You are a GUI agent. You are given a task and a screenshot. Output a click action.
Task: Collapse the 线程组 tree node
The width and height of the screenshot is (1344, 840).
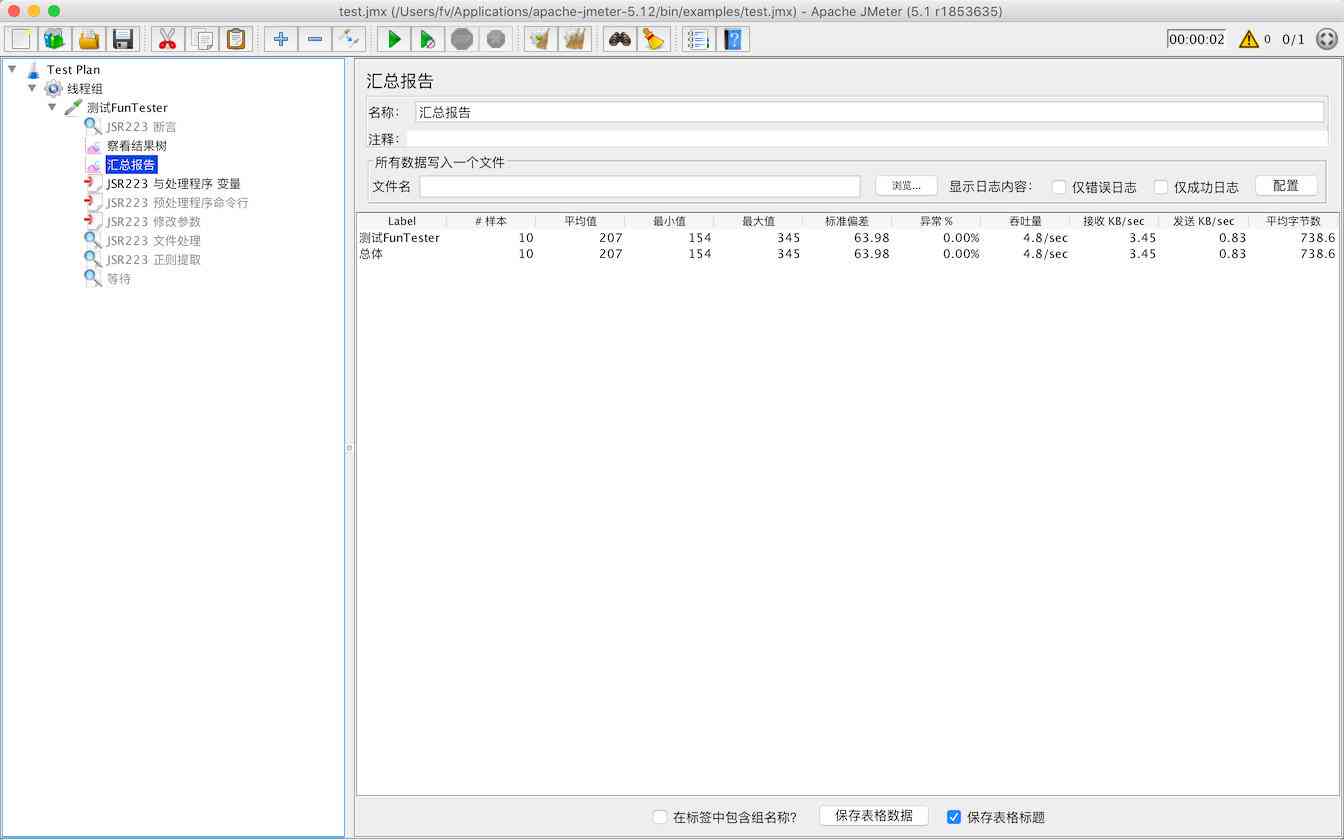[x=32, y=88]
